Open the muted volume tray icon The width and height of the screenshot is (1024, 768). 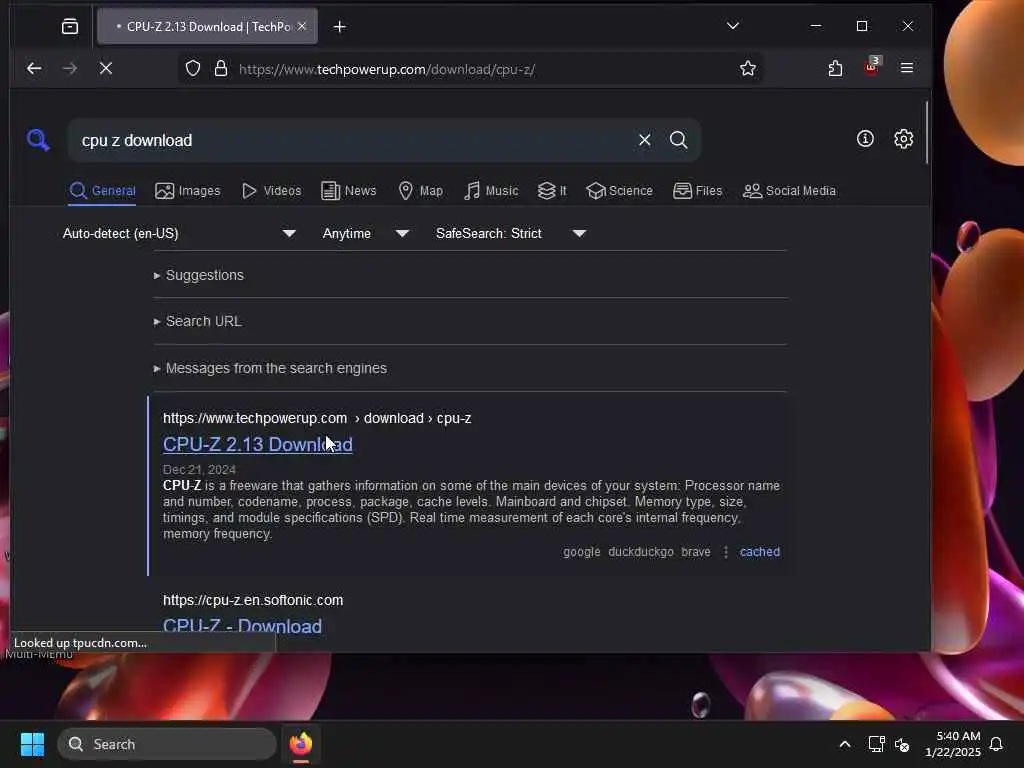pyautogui.click(x=903, y=744)
